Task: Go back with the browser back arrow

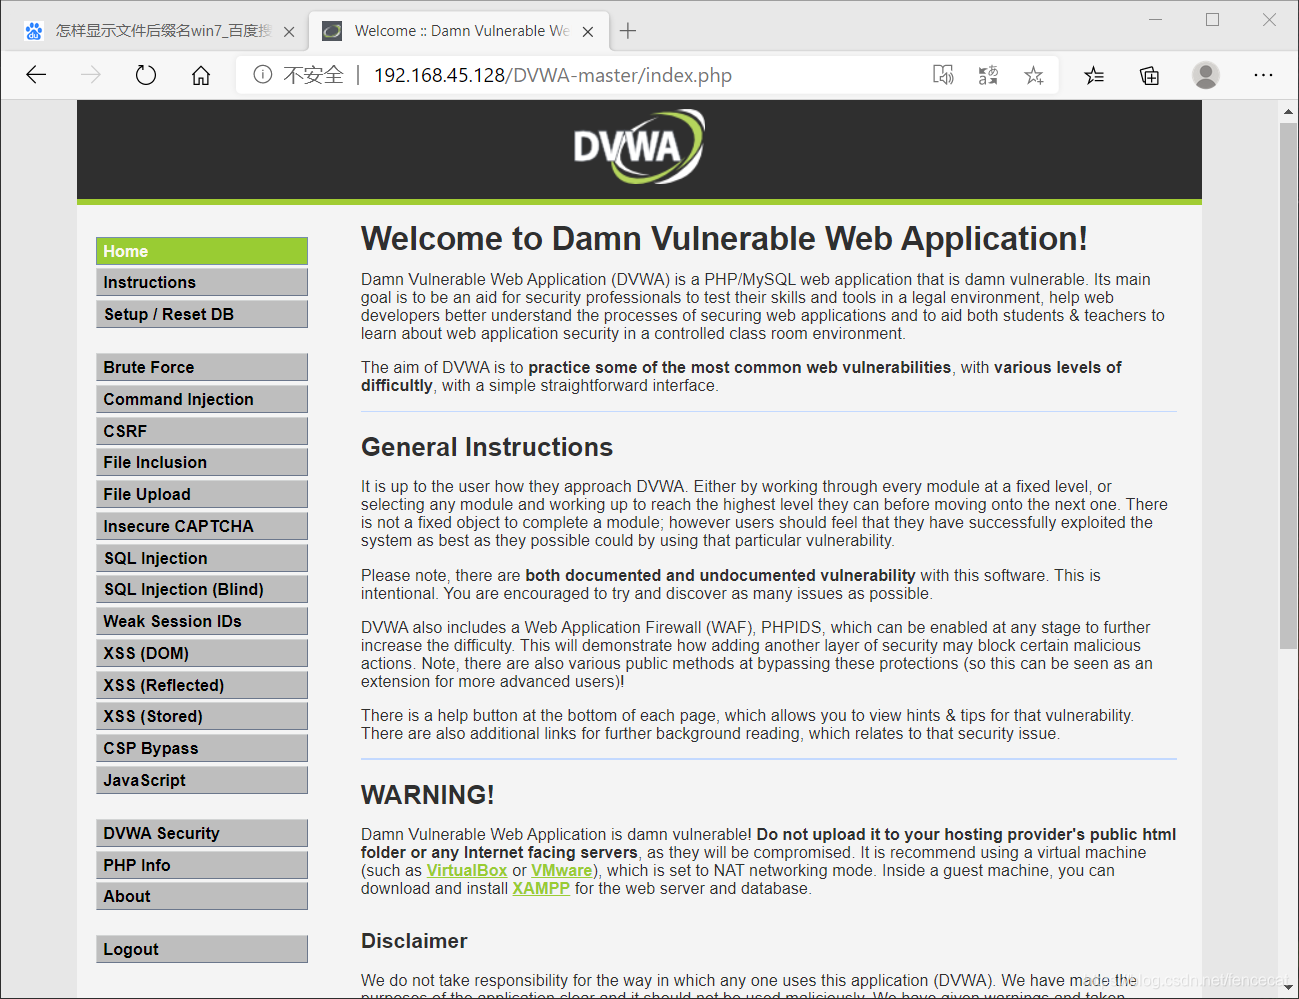Action: click(x=36, y=75)
